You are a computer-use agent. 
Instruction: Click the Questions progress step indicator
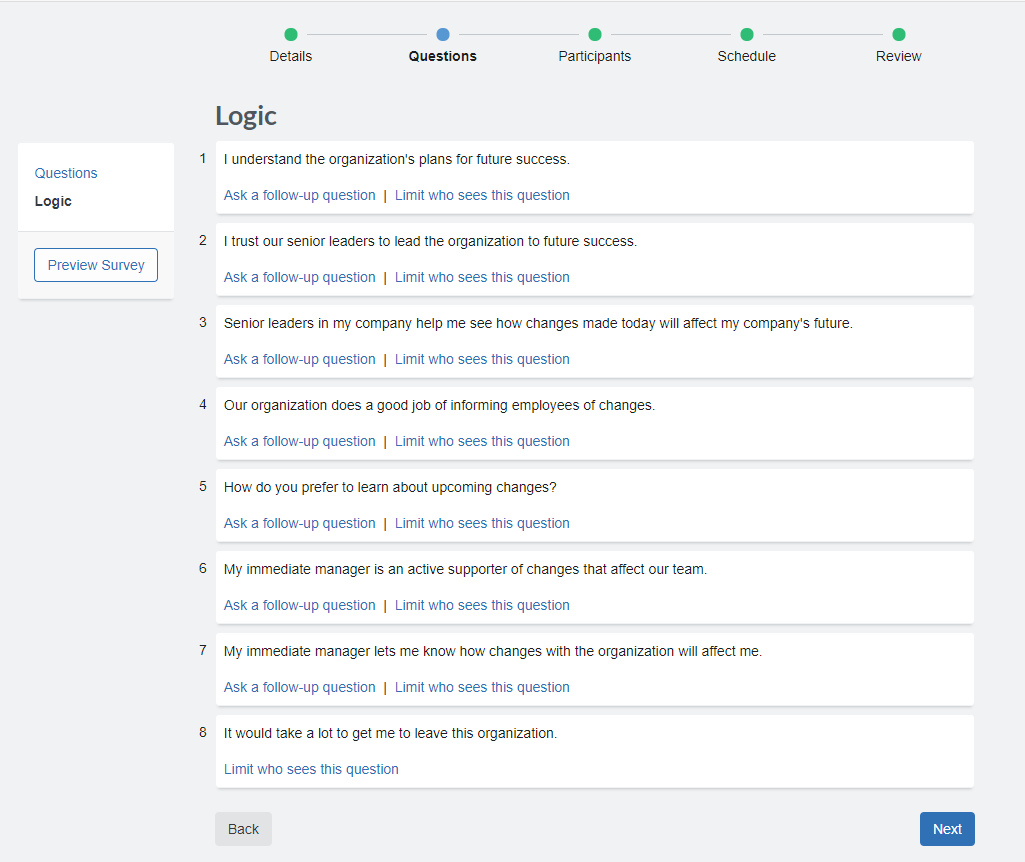click(x=442, y=33)
